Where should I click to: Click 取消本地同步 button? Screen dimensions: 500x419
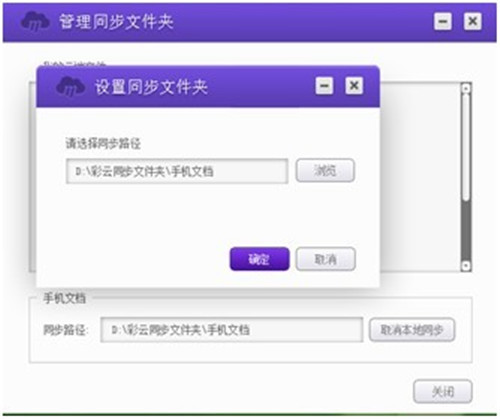(412, 330)
